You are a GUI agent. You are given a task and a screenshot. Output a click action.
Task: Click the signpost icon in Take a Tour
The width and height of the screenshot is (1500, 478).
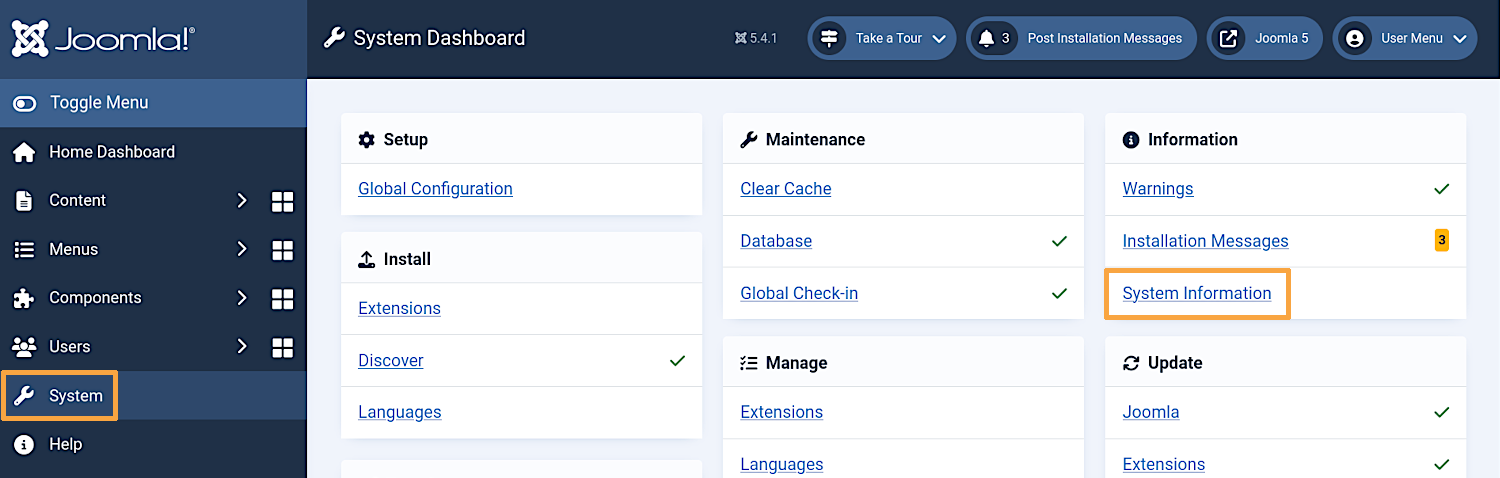point(829,39)
